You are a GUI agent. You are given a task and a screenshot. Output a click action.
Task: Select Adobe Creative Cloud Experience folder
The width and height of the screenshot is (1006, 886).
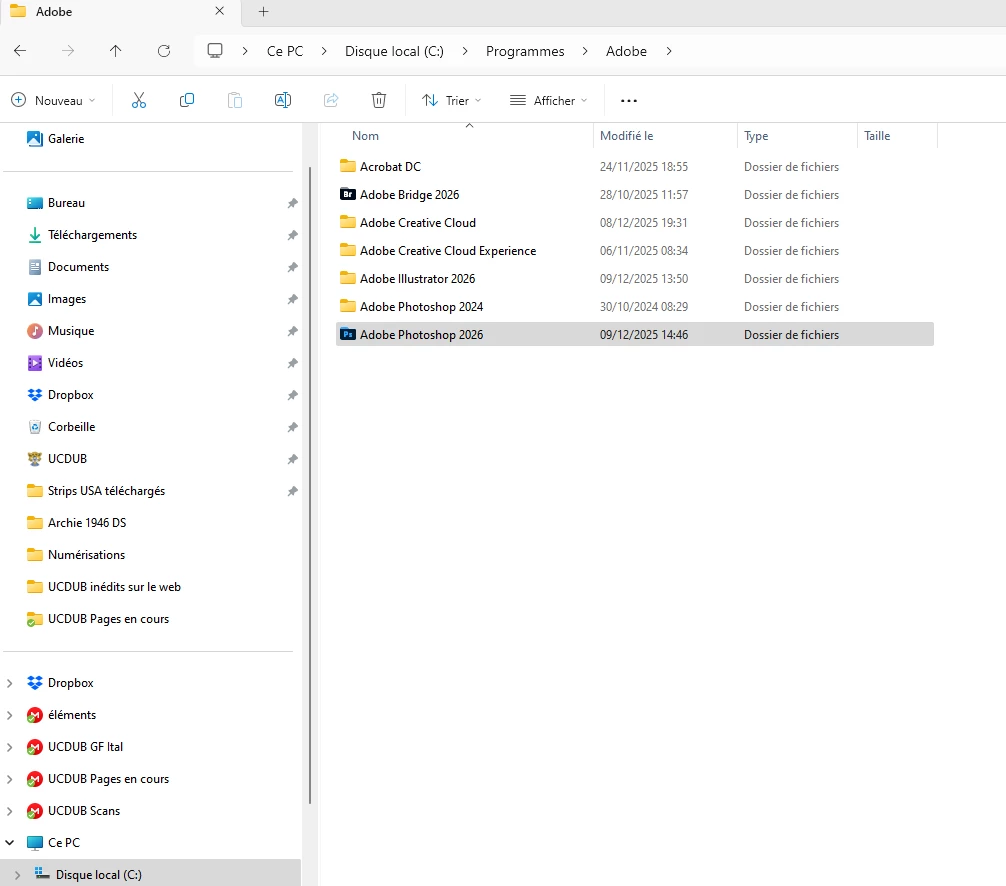click(x=448, y=250)
